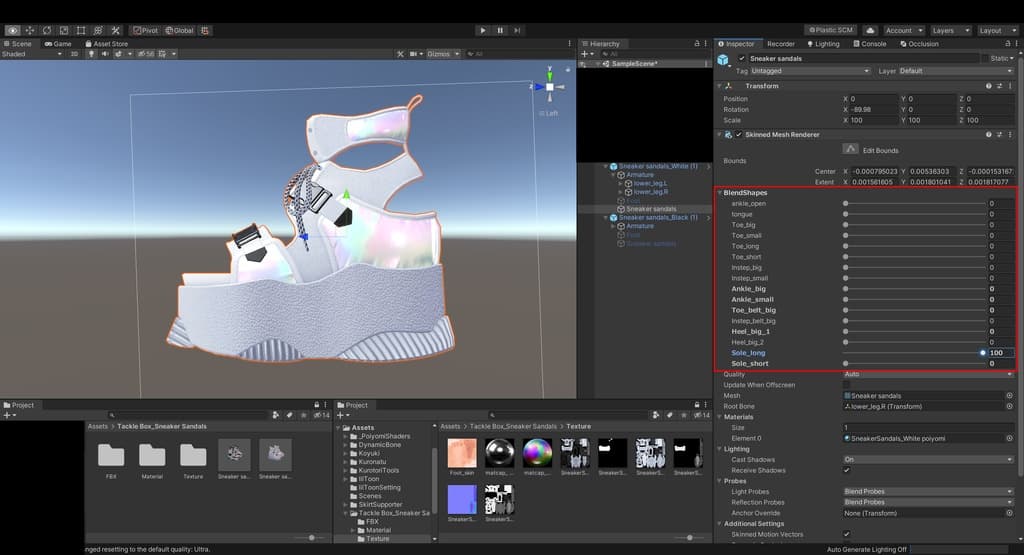The image size is (1024, 555).
Task: Select the Rect transform tool
Action: click(x=81, y=31)
